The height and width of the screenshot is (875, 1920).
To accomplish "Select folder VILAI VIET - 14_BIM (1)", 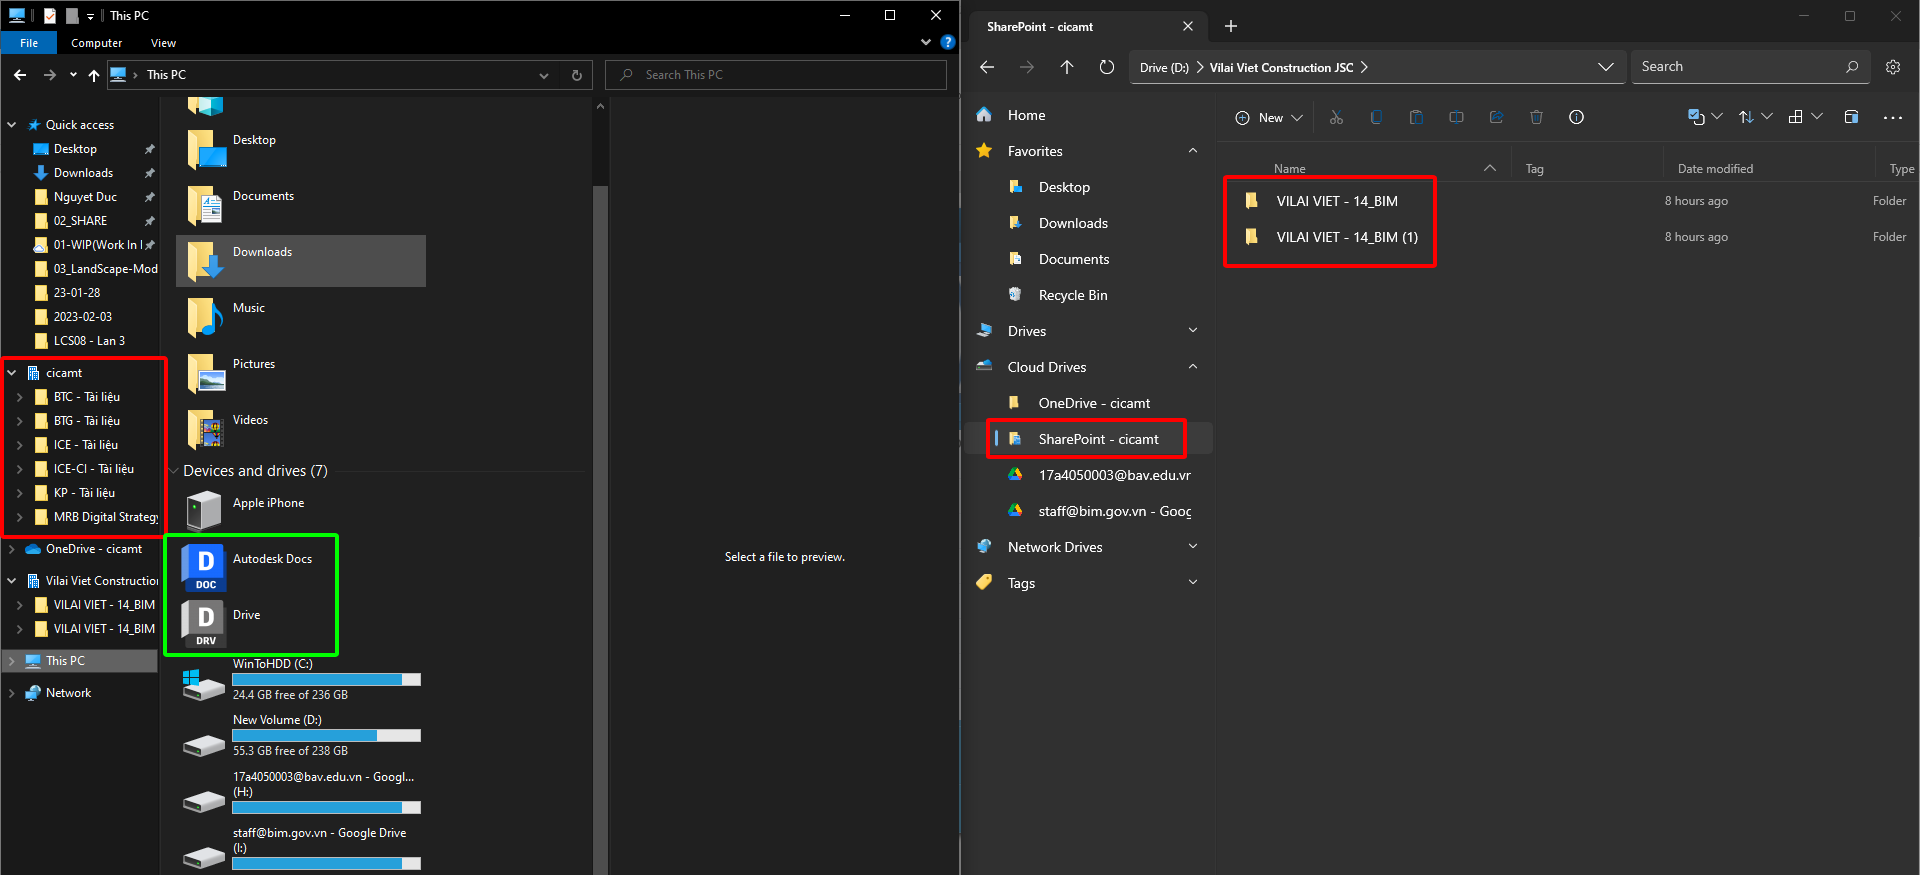I will click(x=1346, y=237).
